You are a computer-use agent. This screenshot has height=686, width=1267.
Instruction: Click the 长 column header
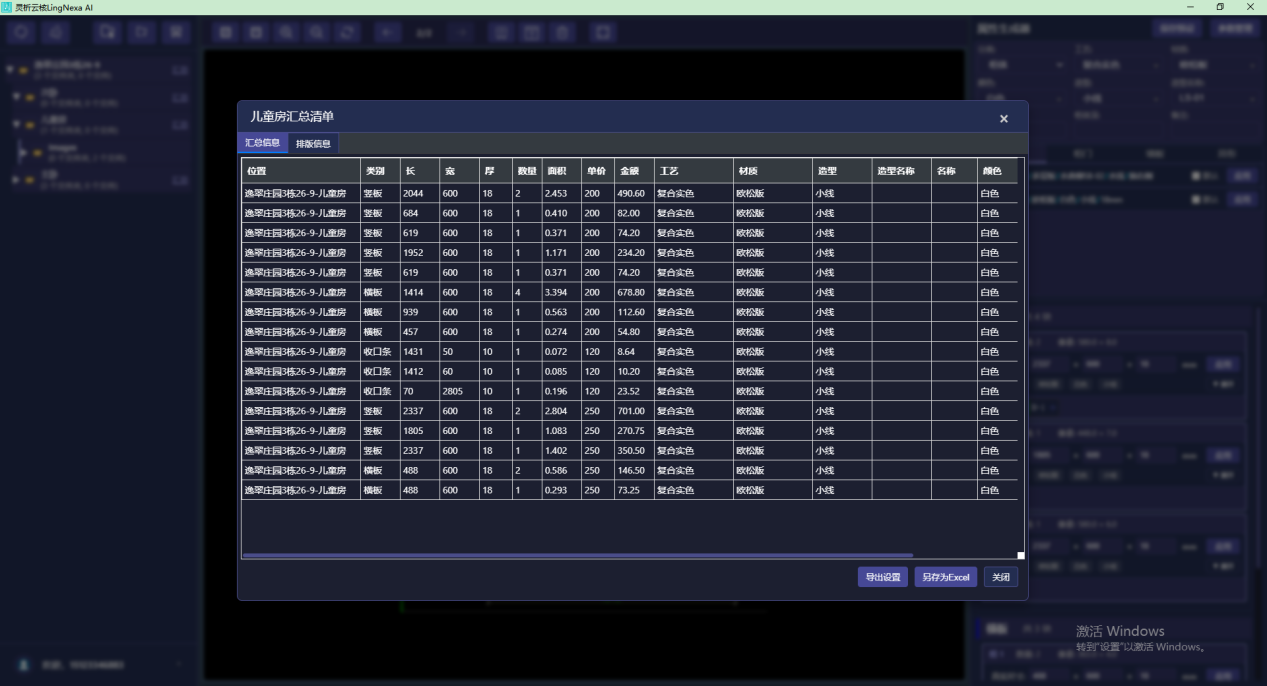tap(420, 171)
